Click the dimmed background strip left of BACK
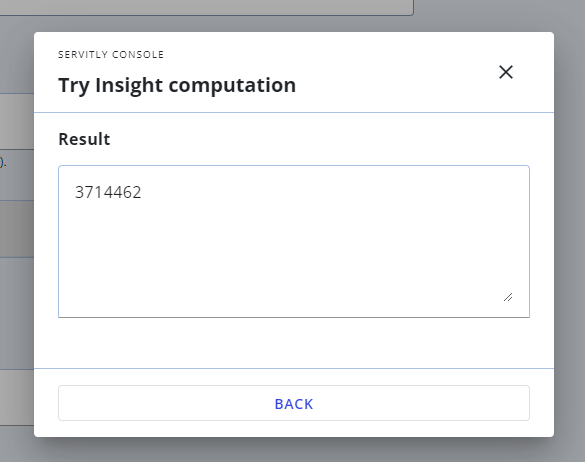585x462 pixels. (17, 397)
